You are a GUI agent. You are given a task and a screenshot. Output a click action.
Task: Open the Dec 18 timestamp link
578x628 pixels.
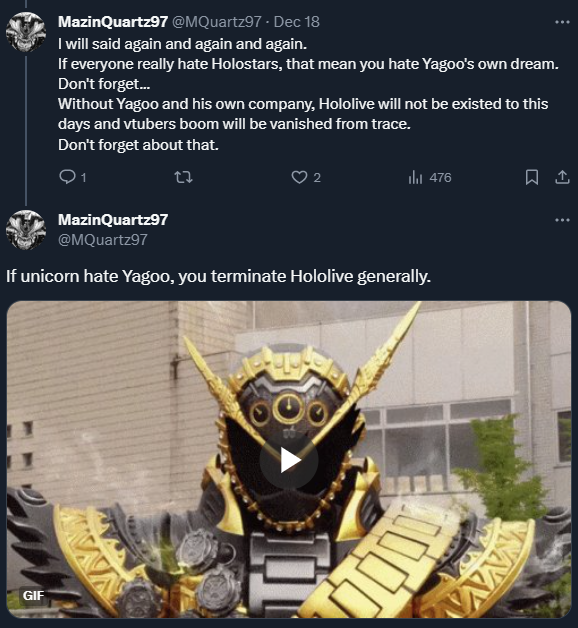(x=296, y=22)
